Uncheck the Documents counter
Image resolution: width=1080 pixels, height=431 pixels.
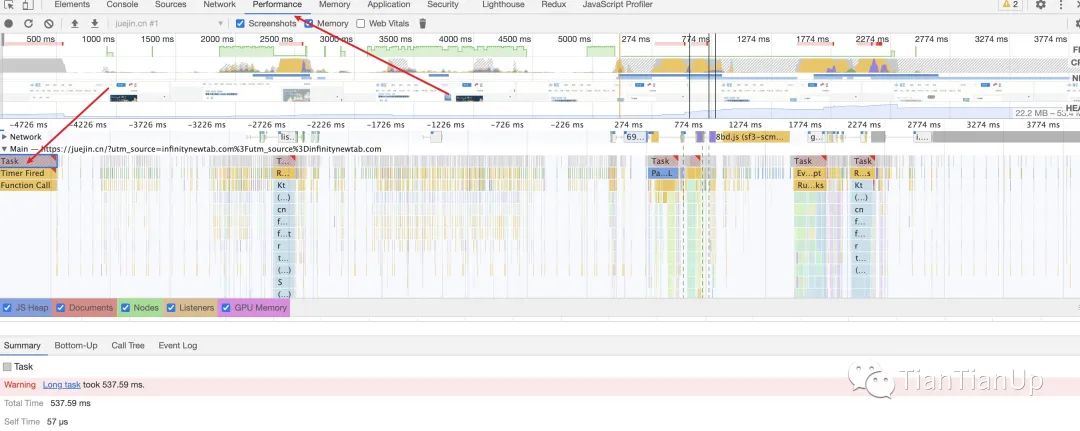point(60,308)
